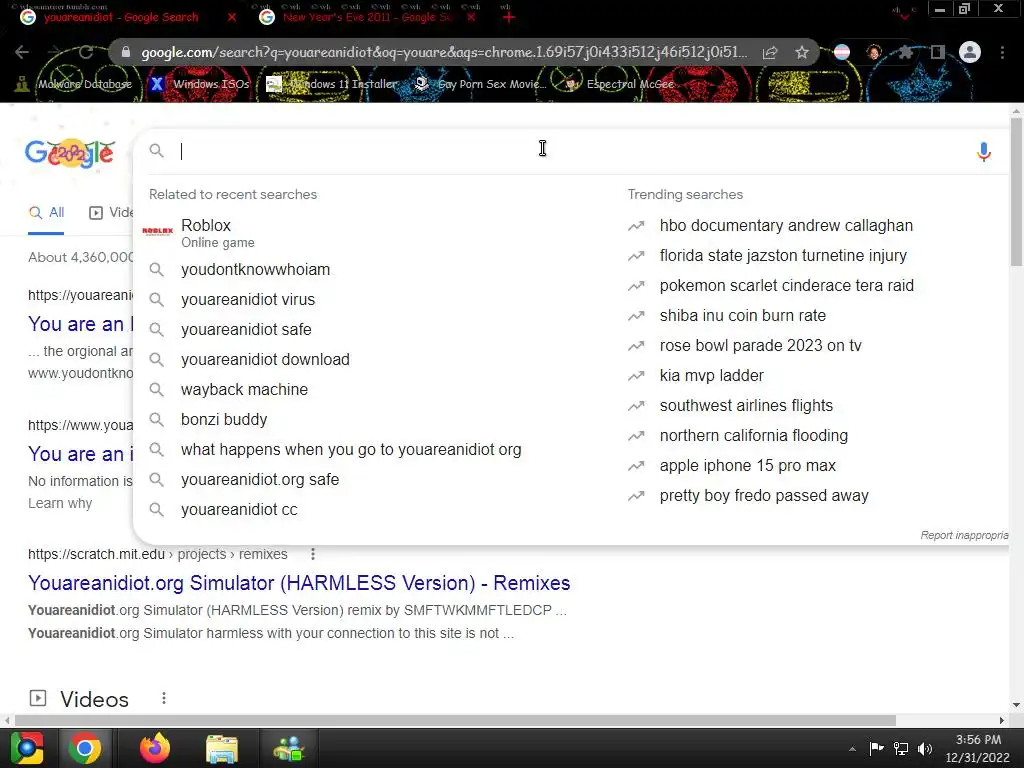Click Learn why link
Screen dimensions: 1024x768
[x=60, y=503]
